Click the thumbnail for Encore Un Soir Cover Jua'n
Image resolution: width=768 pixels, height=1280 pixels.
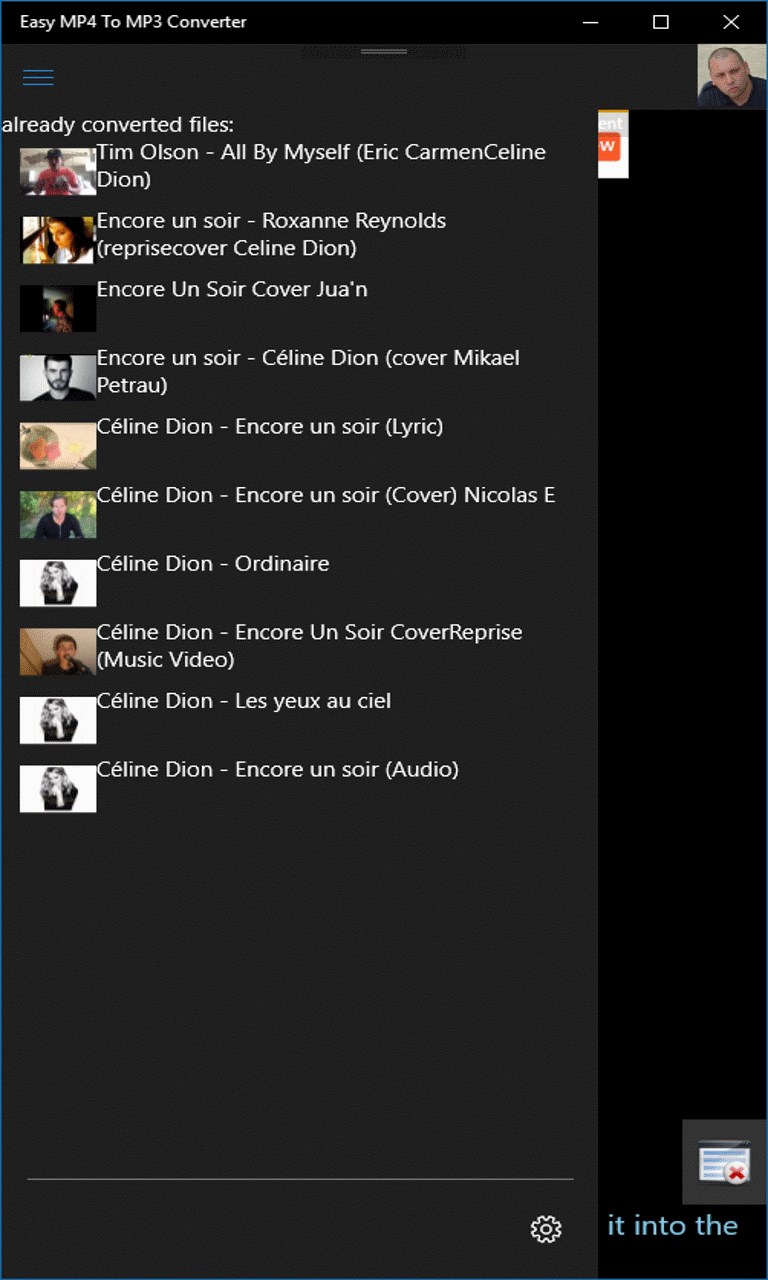[x=58, y=308]
